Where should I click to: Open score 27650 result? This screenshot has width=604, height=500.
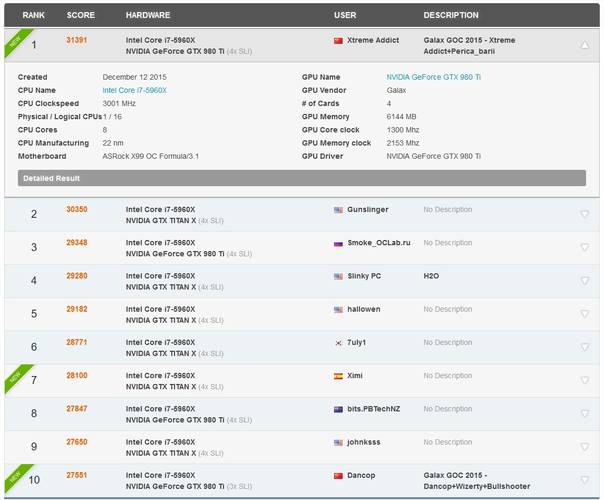click(77, 442)
